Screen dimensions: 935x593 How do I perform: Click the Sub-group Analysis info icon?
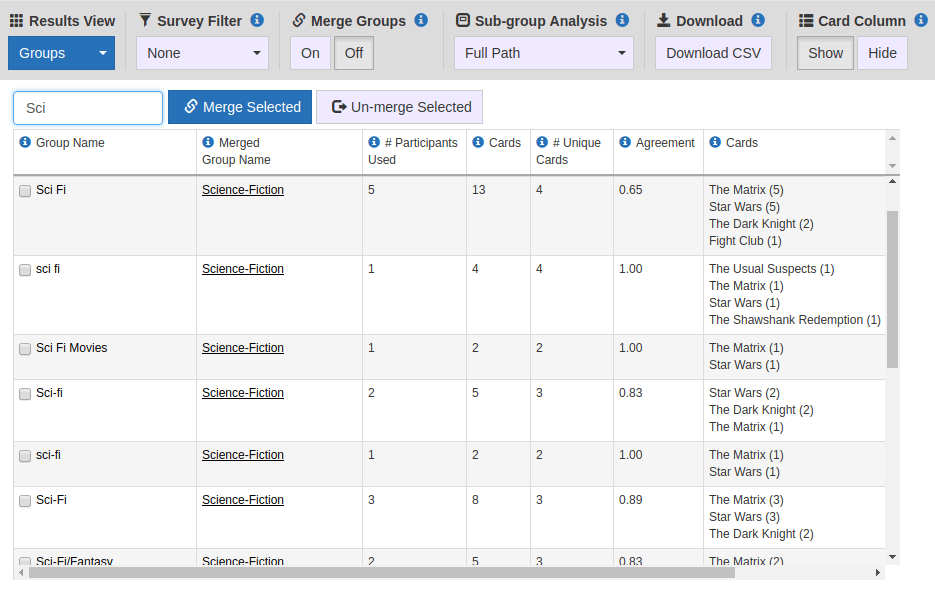tap(623, 20)
